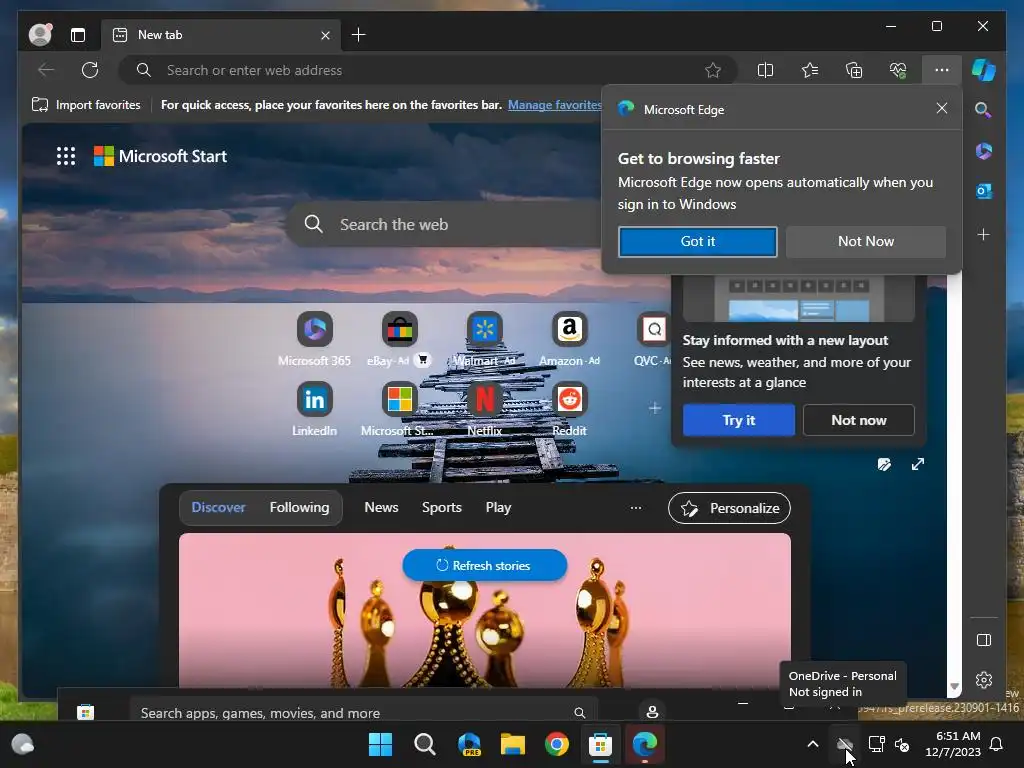This screenshot has width=1024, height=768.
Task: Click the Personalize button
Action: tap(729, 508)
